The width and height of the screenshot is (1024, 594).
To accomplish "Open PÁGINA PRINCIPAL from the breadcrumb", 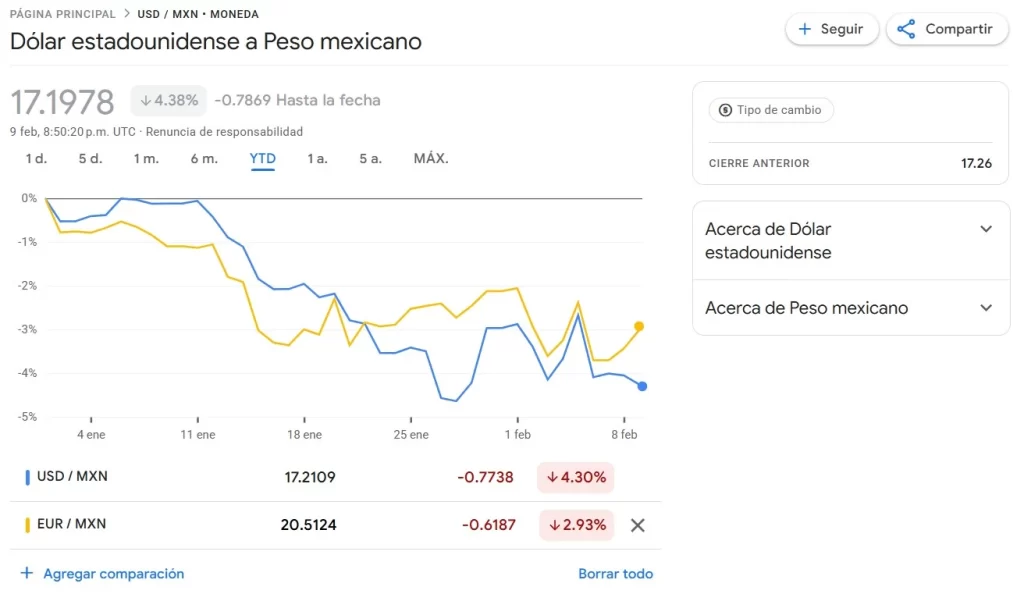I will point(62,14).
